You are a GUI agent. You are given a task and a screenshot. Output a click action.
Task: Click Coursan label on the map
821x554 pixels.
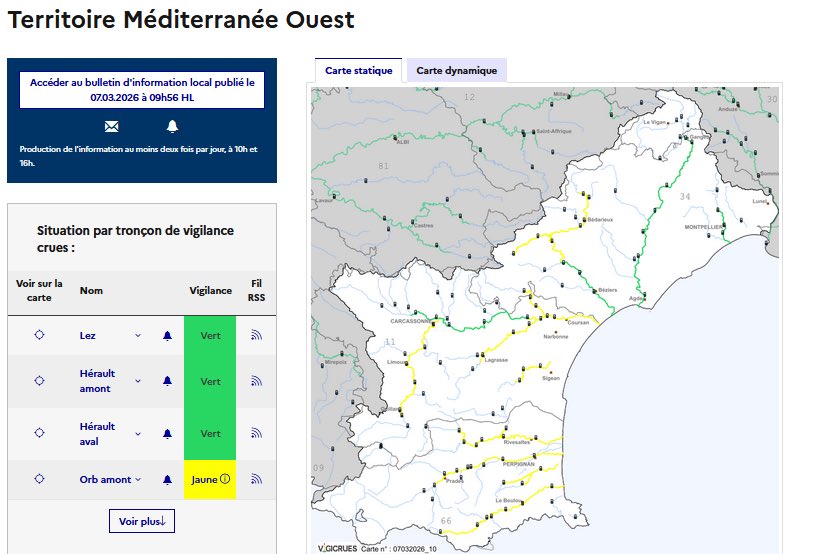[x=579, y=323]
